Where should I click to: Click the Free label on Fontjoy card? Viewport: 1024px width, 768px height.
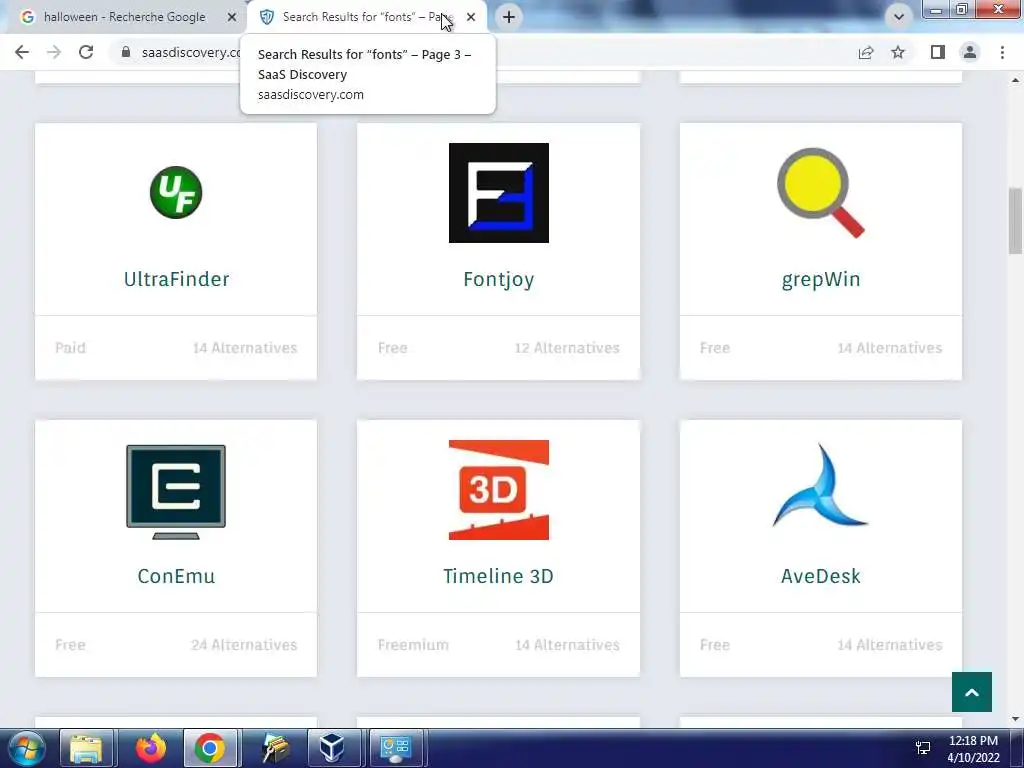click(392, 348)
